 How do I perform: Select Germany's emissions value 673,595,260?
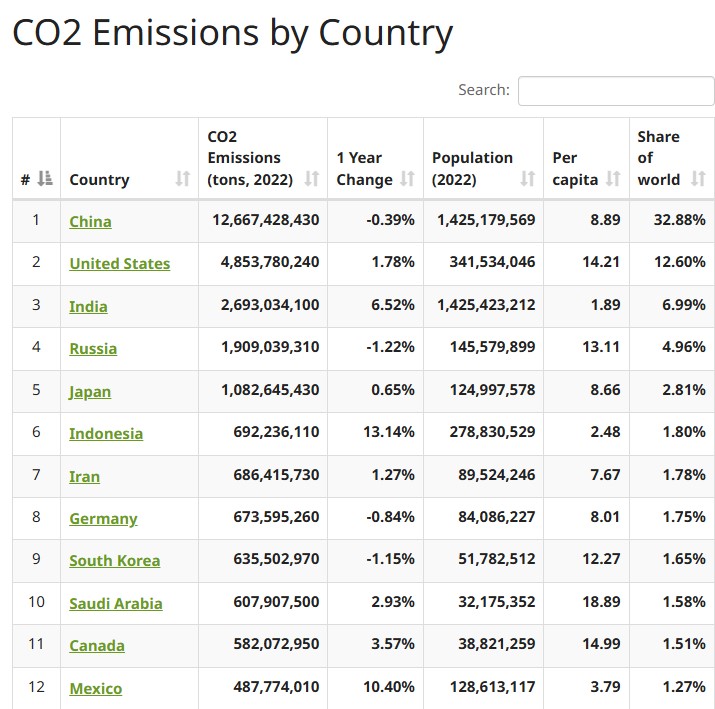[276, 517]
